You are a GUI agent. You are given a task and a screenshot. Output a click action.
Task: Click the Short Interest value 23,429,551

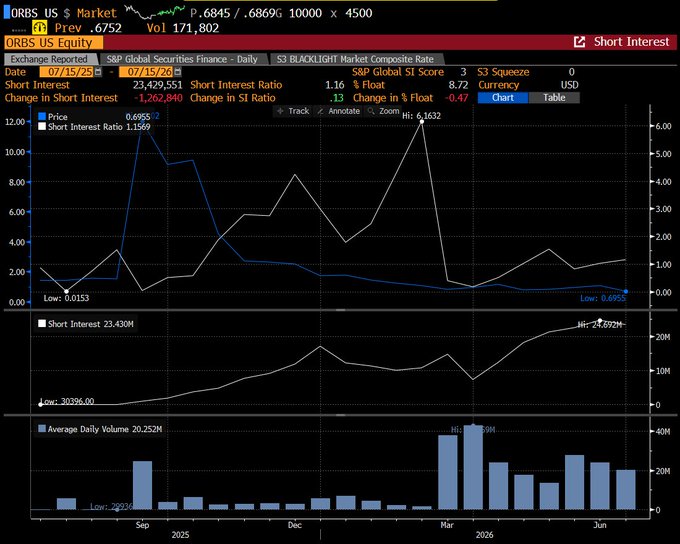click(x=157, y=85)
